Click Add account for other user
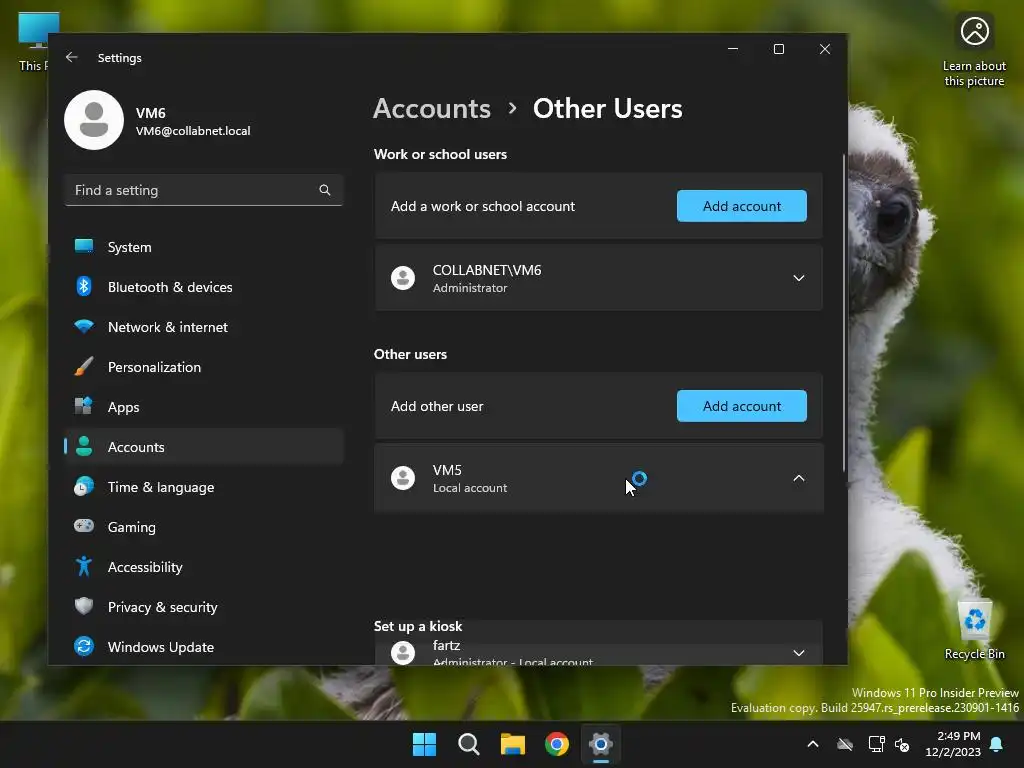Image resolution: width=1024 pixels, height=768 pixels. pos(742,406)
